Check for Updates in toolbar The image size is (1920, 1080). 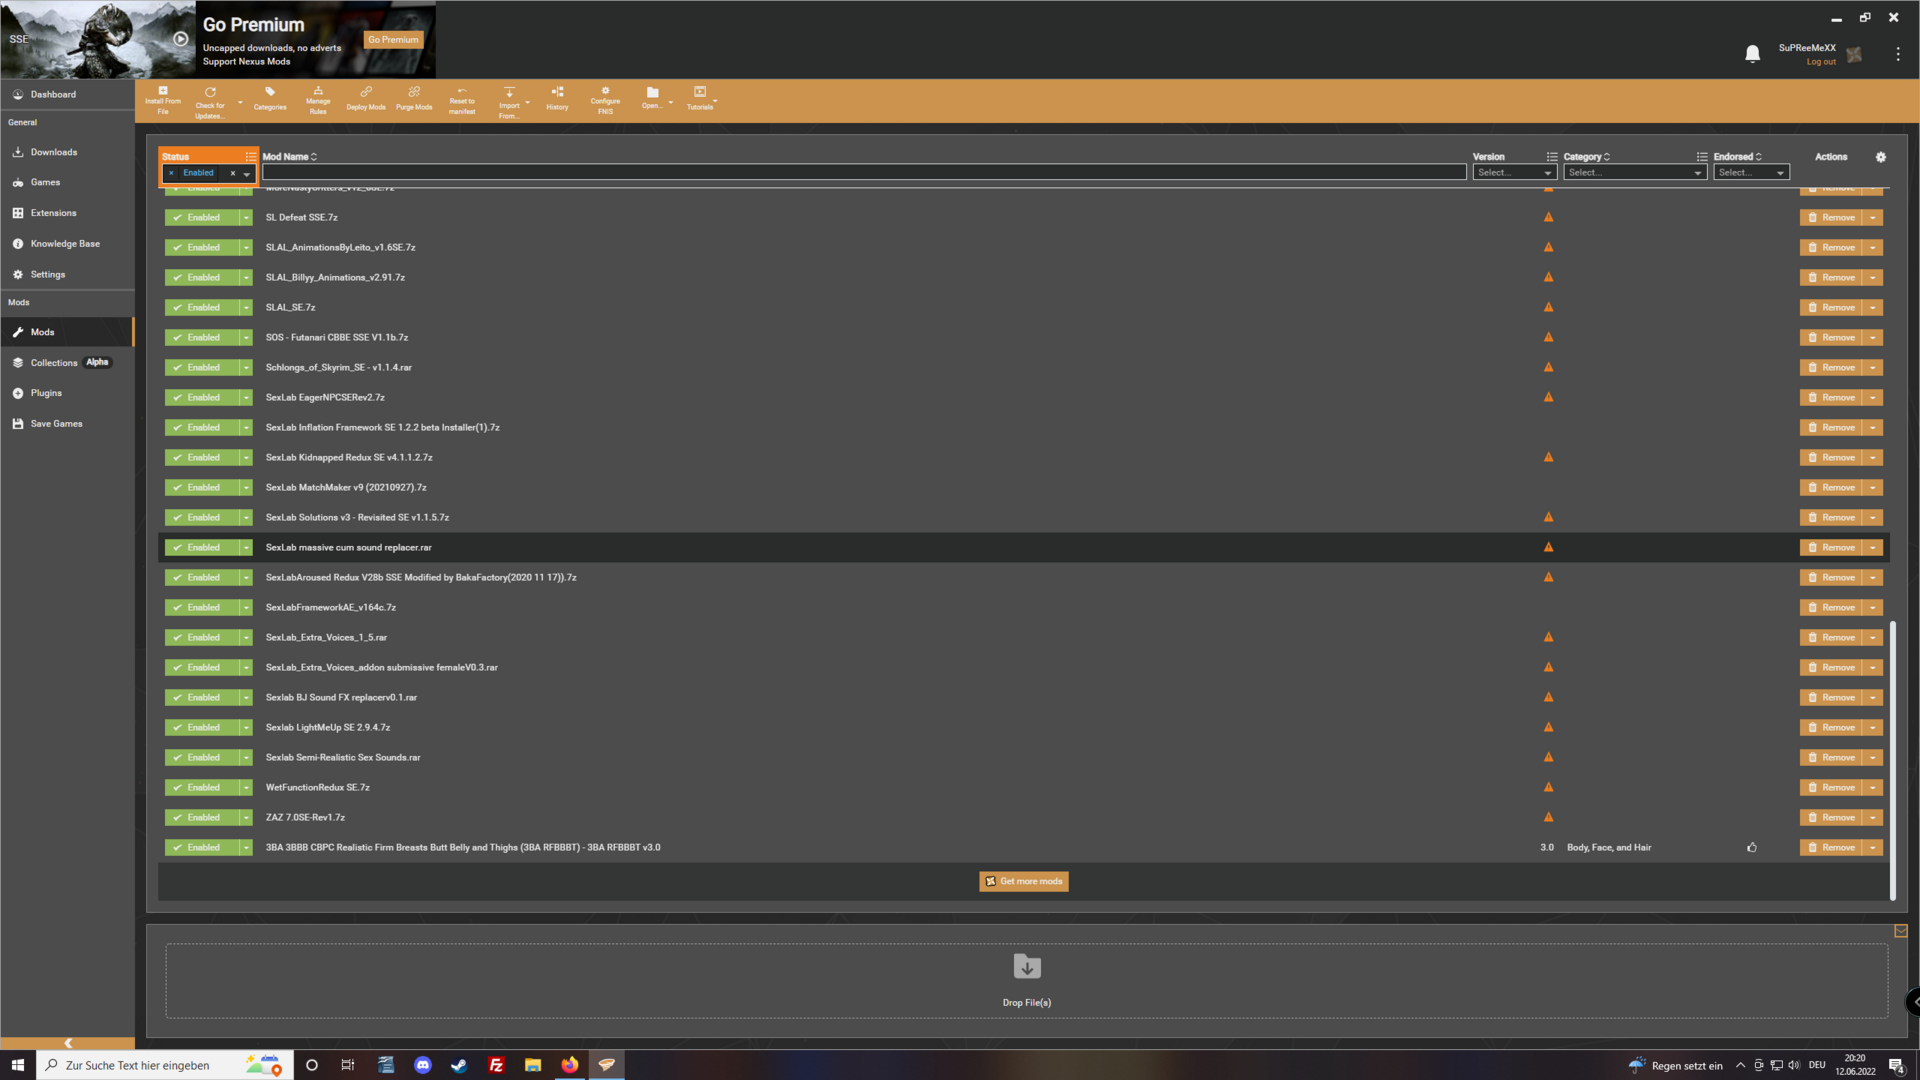210,101
